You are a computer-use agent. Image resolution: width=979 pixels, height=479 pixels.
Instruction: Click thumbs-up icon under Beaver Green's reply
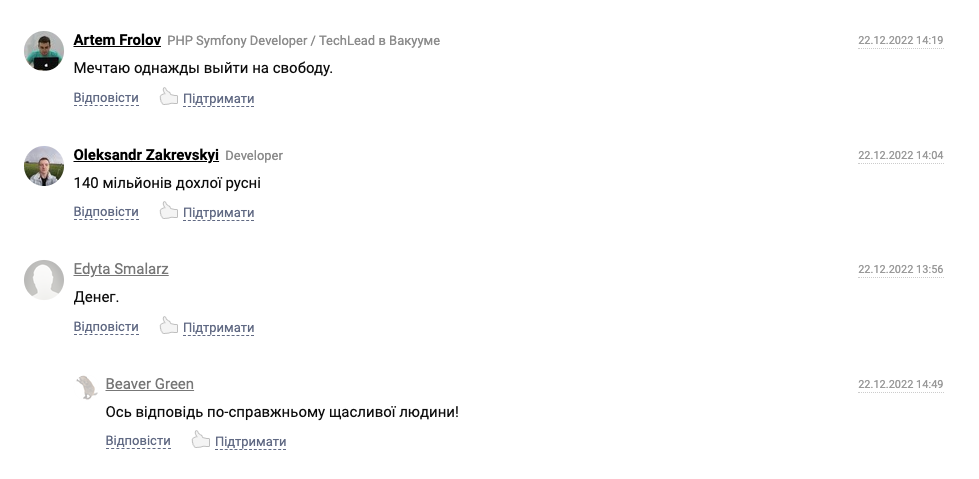[x=200, y=440]
